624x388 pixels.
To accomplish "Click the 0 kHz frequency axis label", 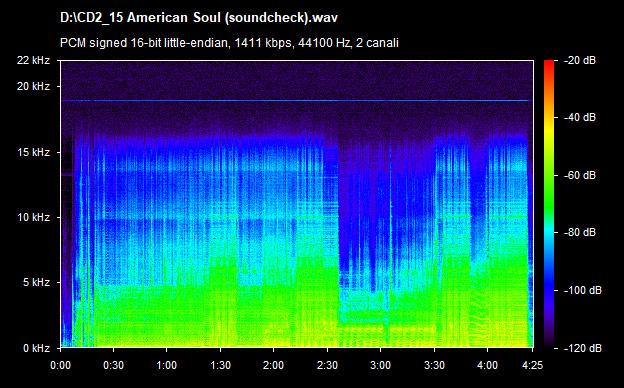I will pos(36,348).
